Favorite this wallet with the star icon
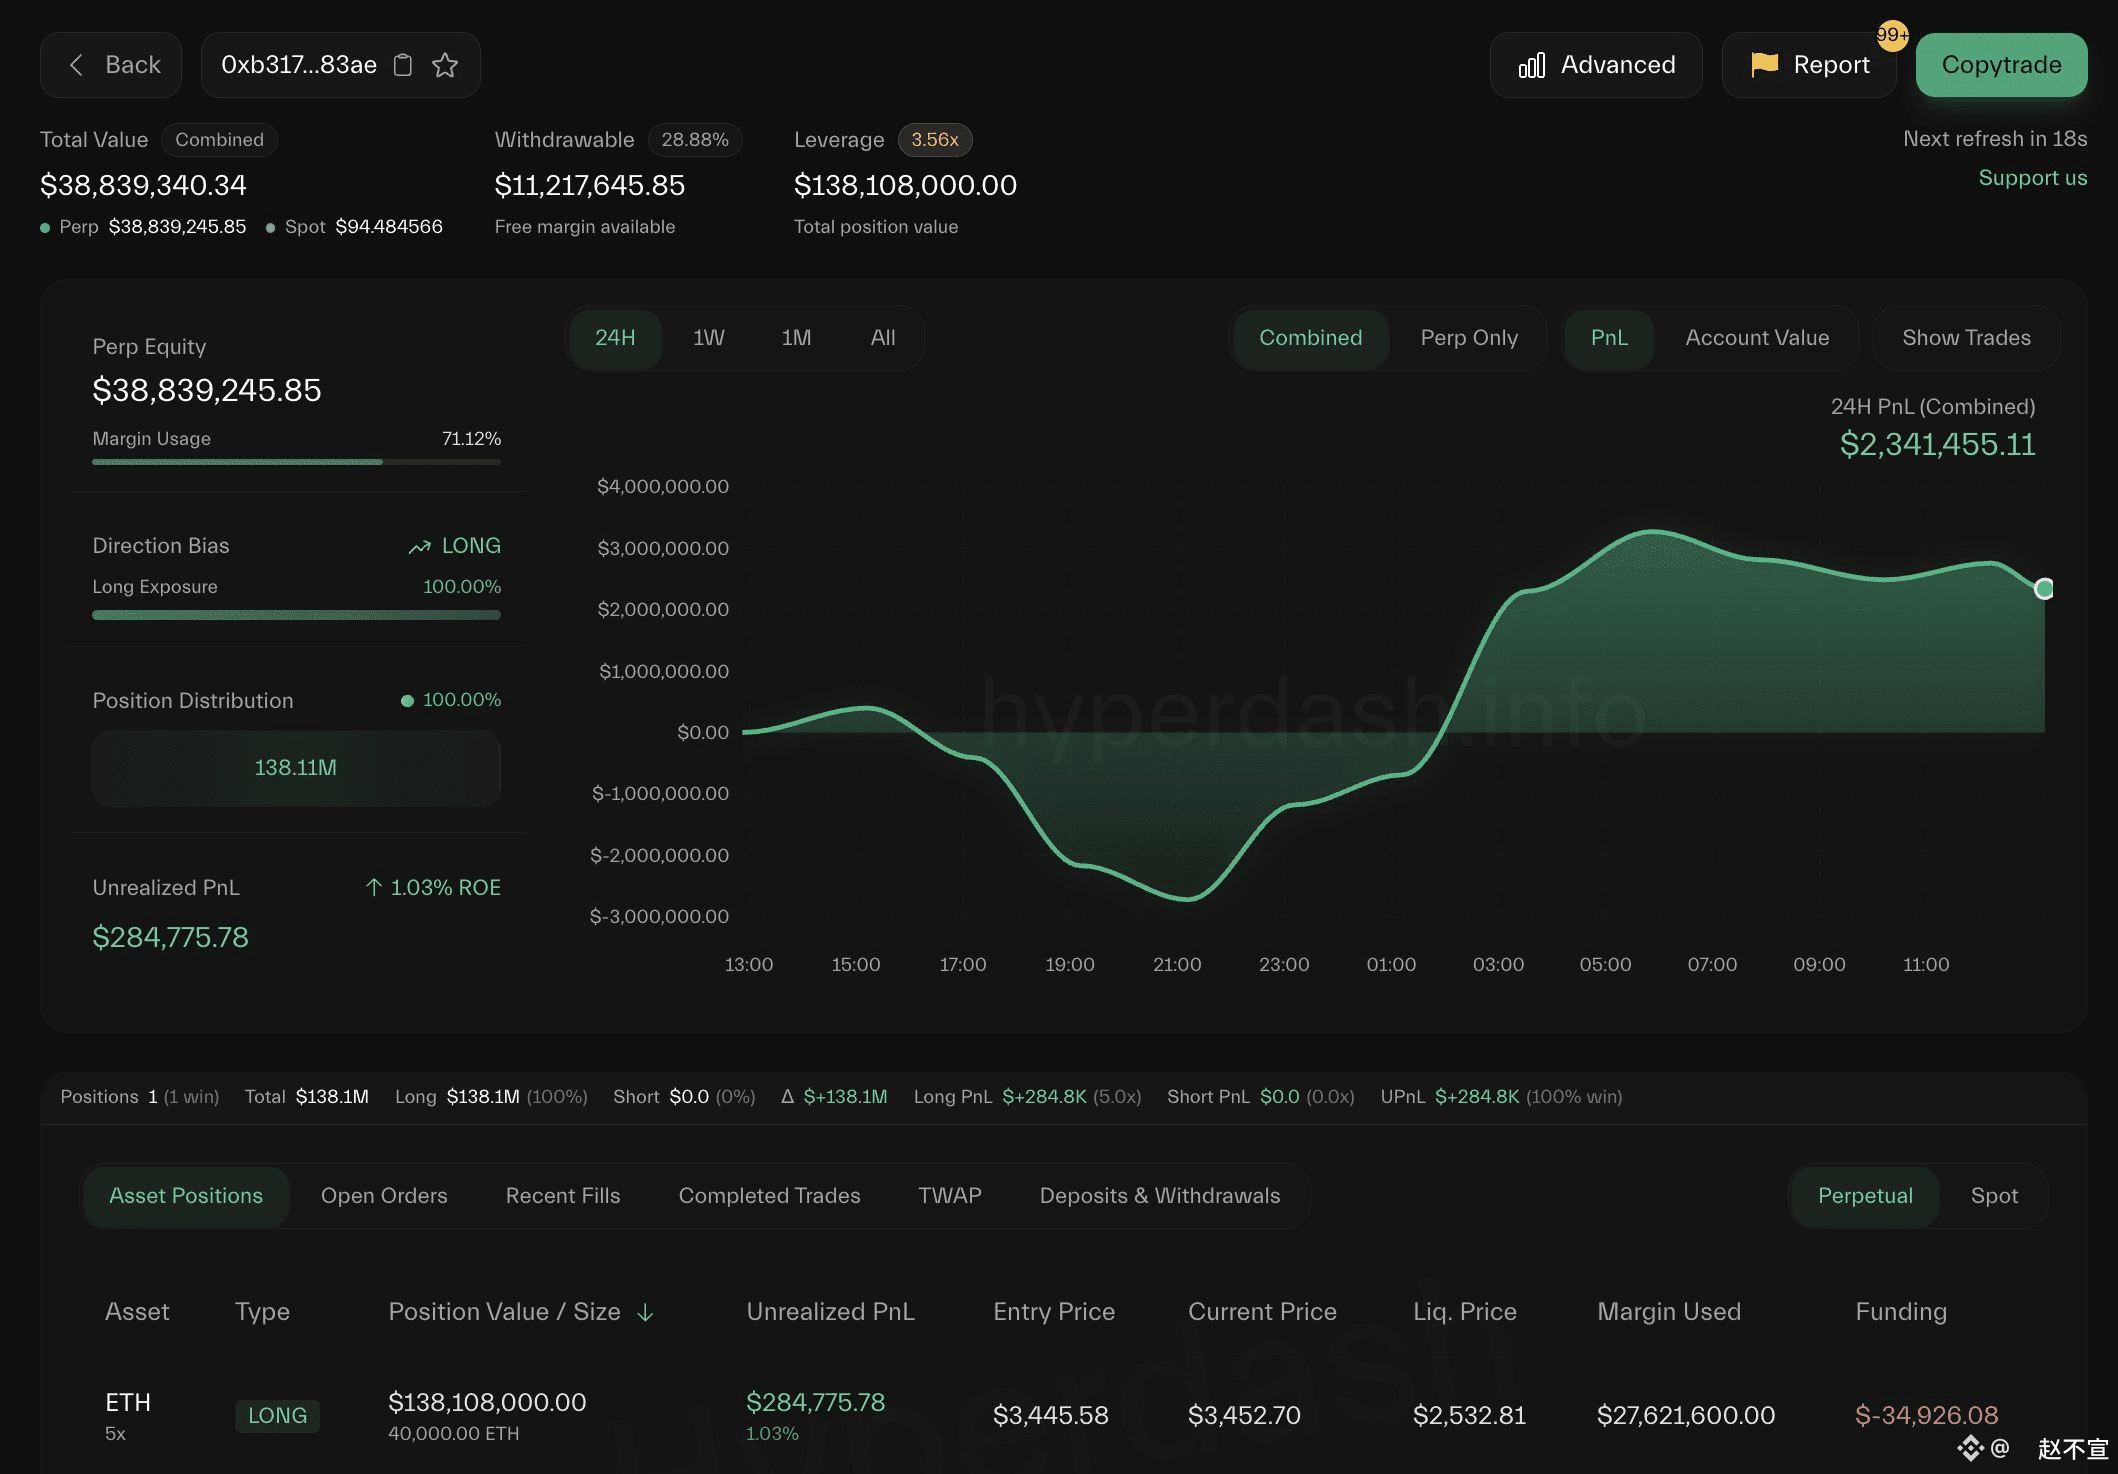The width and height of the screenshot is (2118, 1474). (445, 65)
